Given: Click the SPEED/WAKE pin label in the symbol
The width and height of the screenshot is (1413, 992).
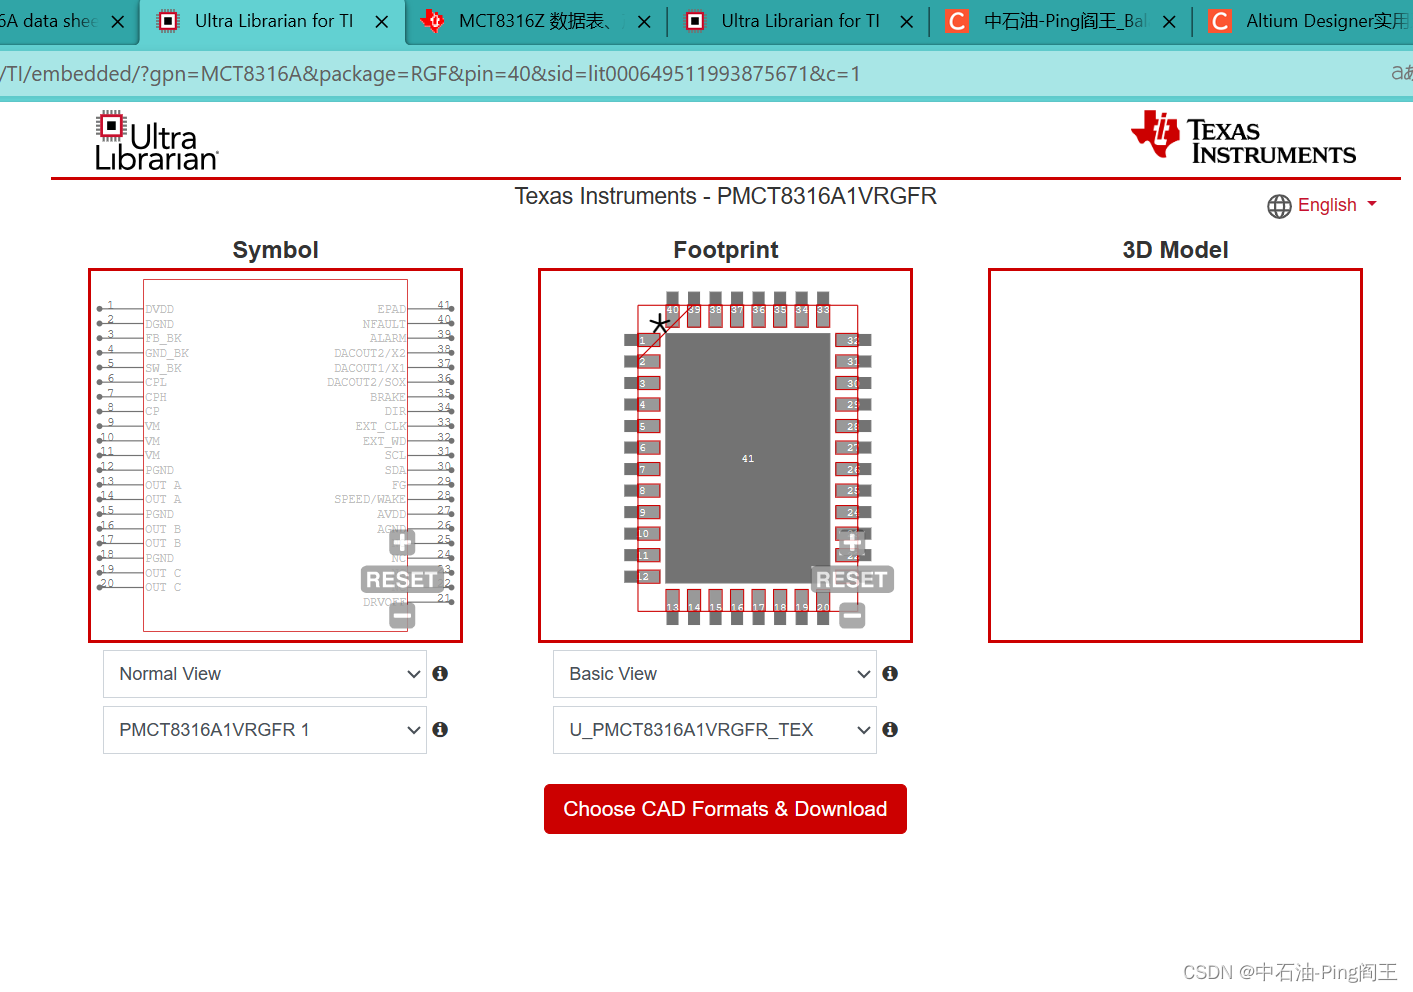Looking at the screenshot, I should [x=370, y=499].
